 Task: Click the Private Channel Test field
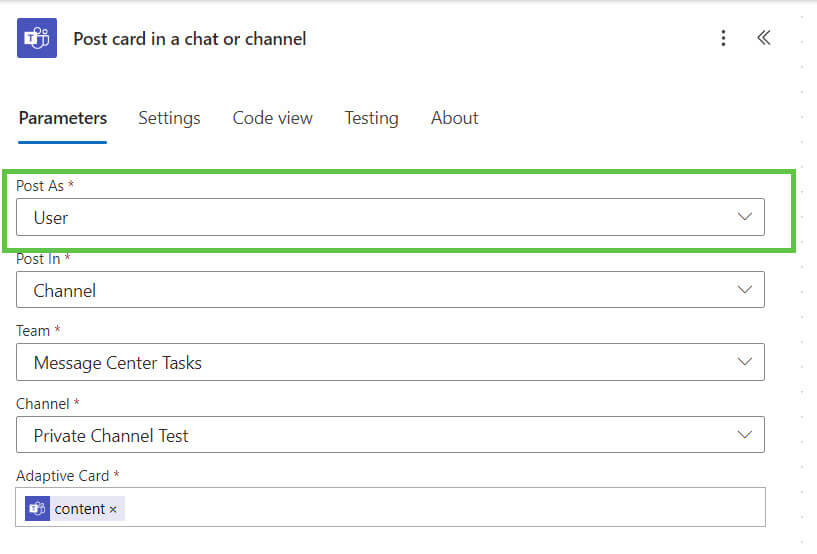point(390,435)
